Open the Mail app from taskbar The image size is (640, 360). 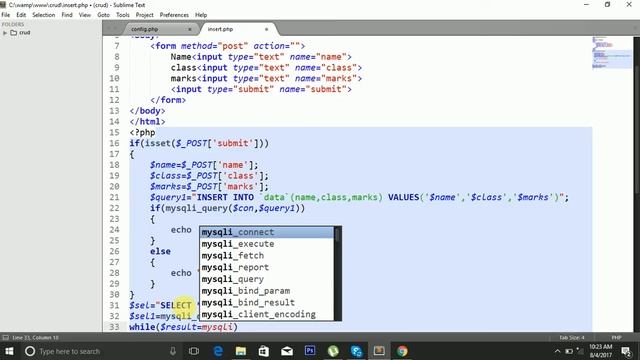click(287, 351)
